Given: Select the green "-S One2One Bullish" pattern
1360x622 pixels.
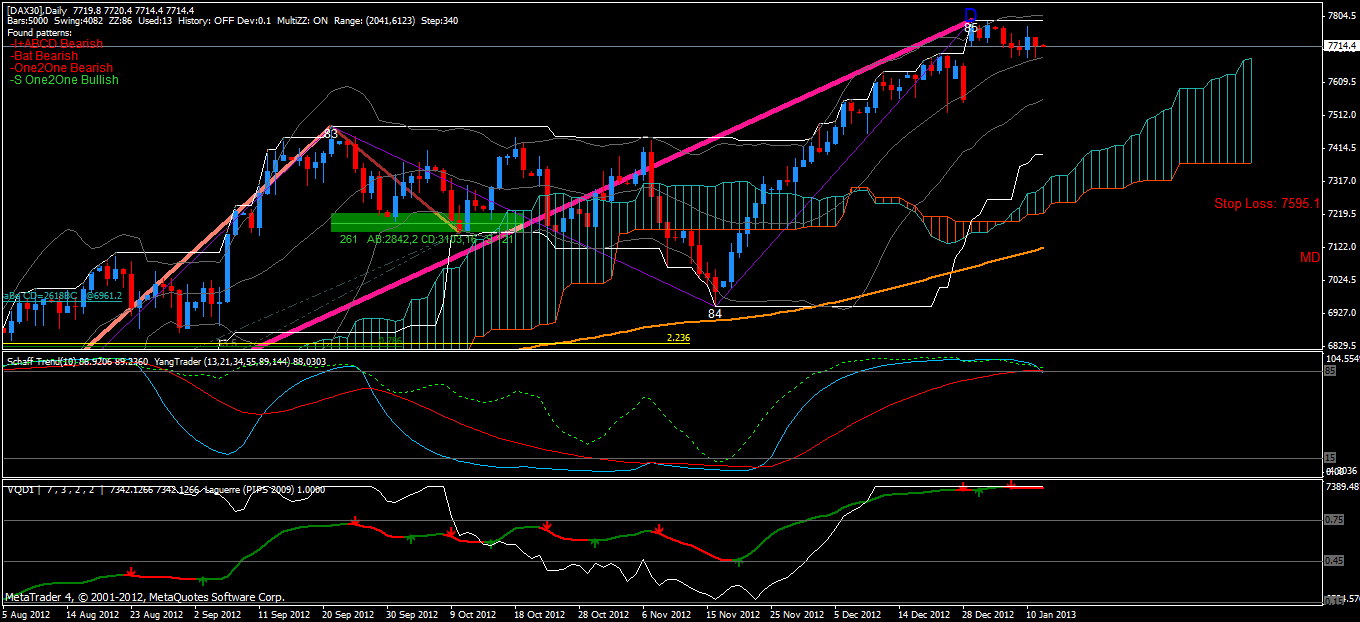Looking at the screenshot, I should (64, 80).
